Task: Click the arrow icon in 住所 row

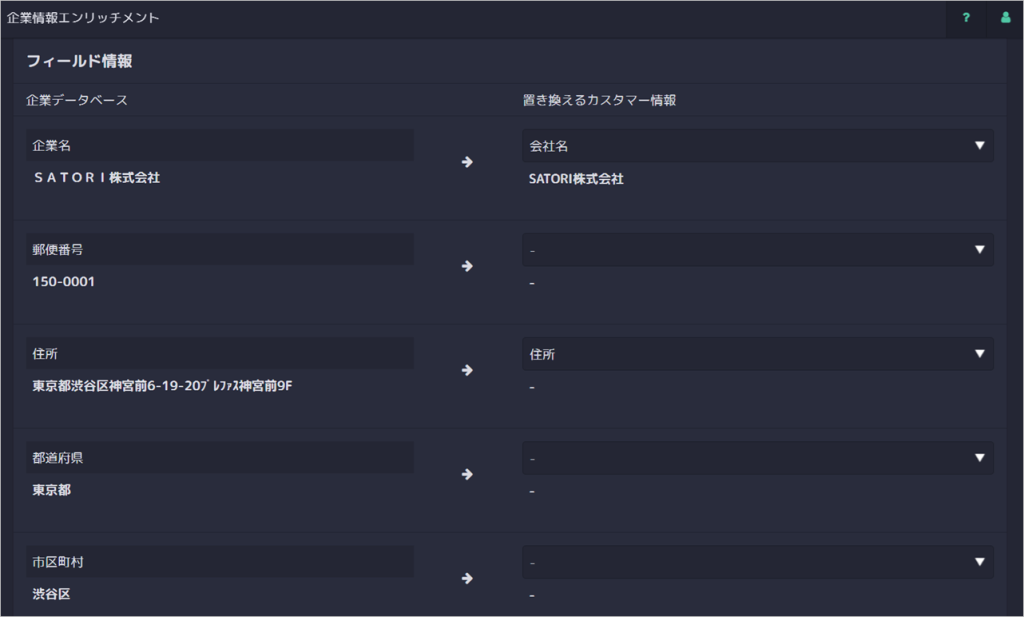Action: tap(467, 370)
